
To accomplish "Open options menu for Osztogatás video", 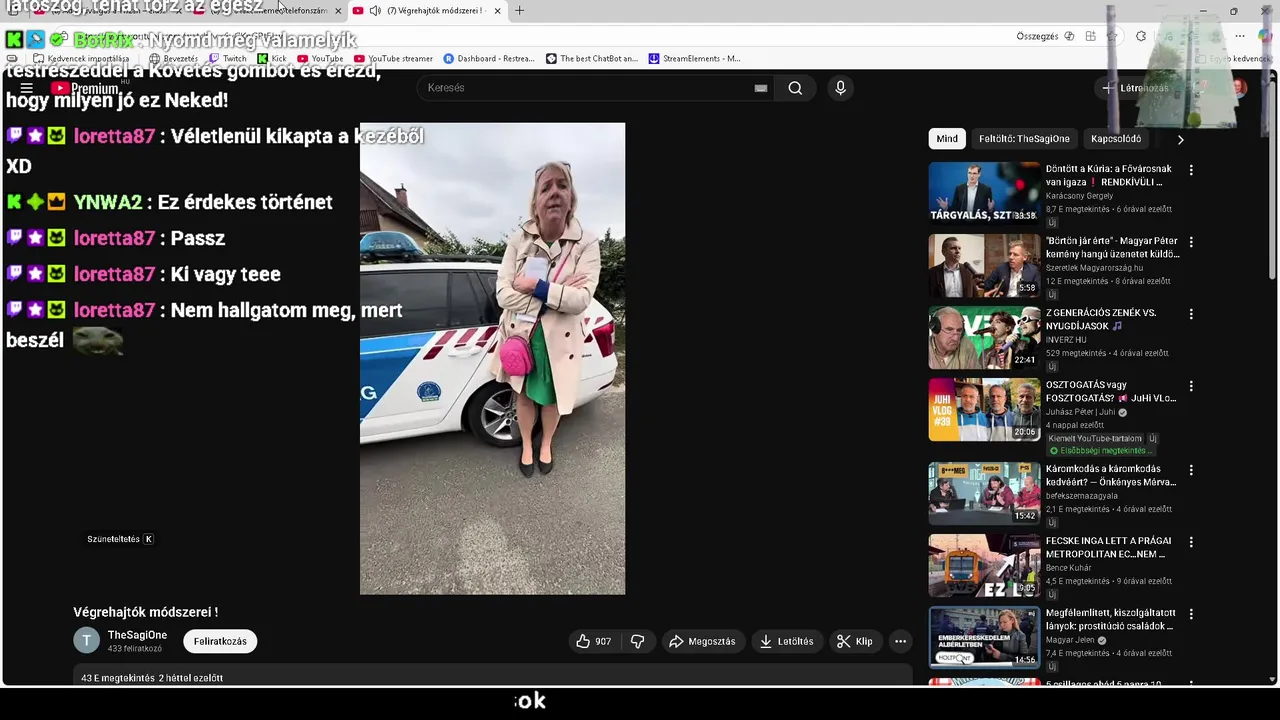I will point(1191,386).
